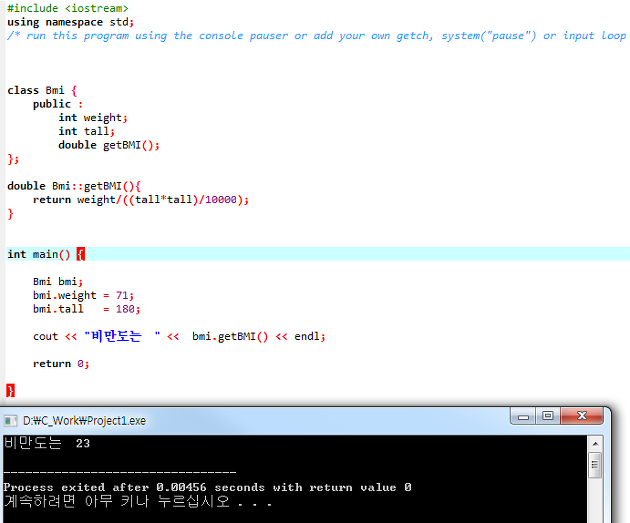The width and height of the screenshot is (630, 523).
Task: Click the 'bmi.tall = 180;' line
Action: tap(86, 309)
